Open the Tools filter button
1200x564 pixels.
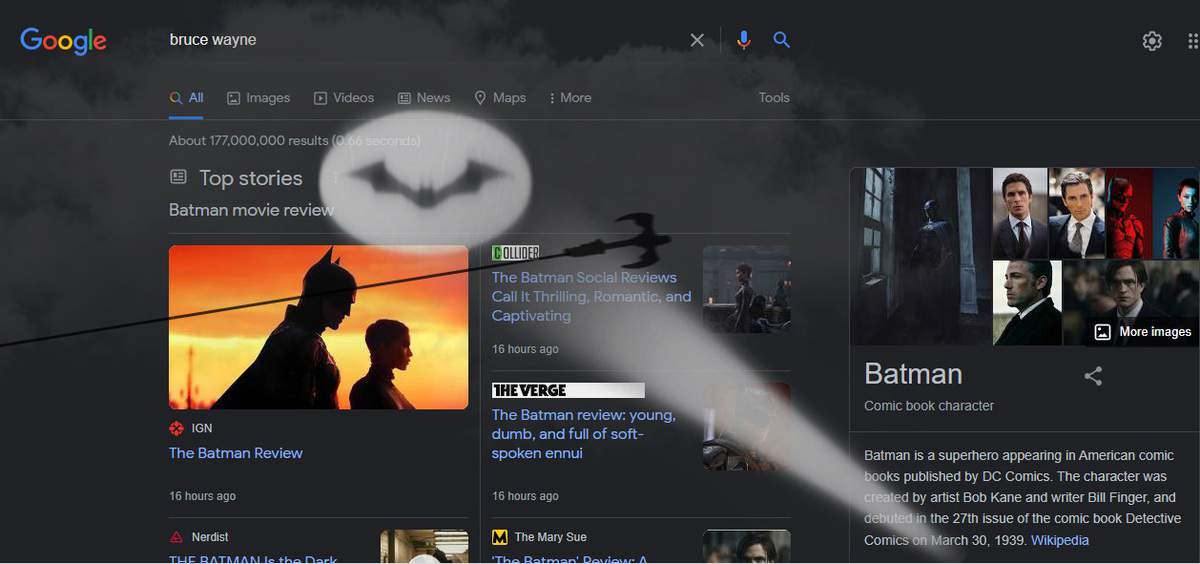[774, 98]
